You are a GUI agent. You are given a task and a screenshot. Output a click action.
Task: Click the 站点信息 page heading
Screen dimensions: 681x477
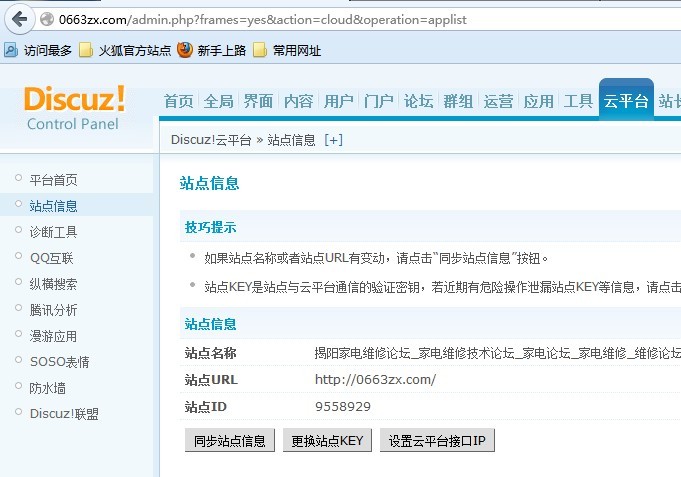coord(209,183)
